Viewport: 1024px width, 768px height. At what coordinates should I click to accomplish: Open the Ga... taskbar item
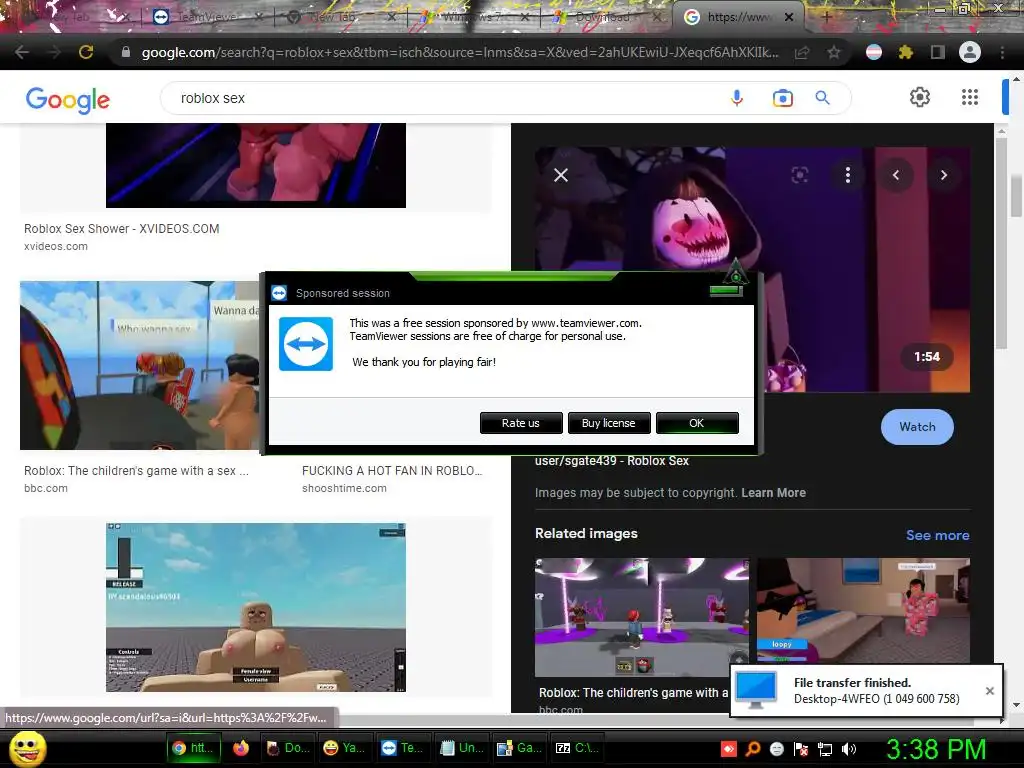coord(519,748)
